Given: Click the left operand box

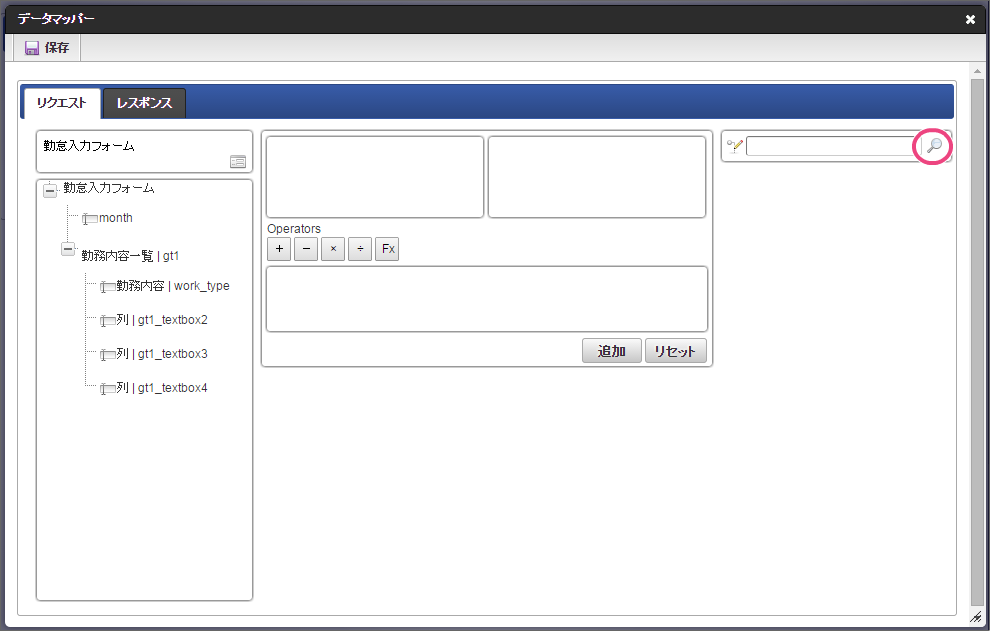Looking at the screenshot, I should click(x=375, y=177).
